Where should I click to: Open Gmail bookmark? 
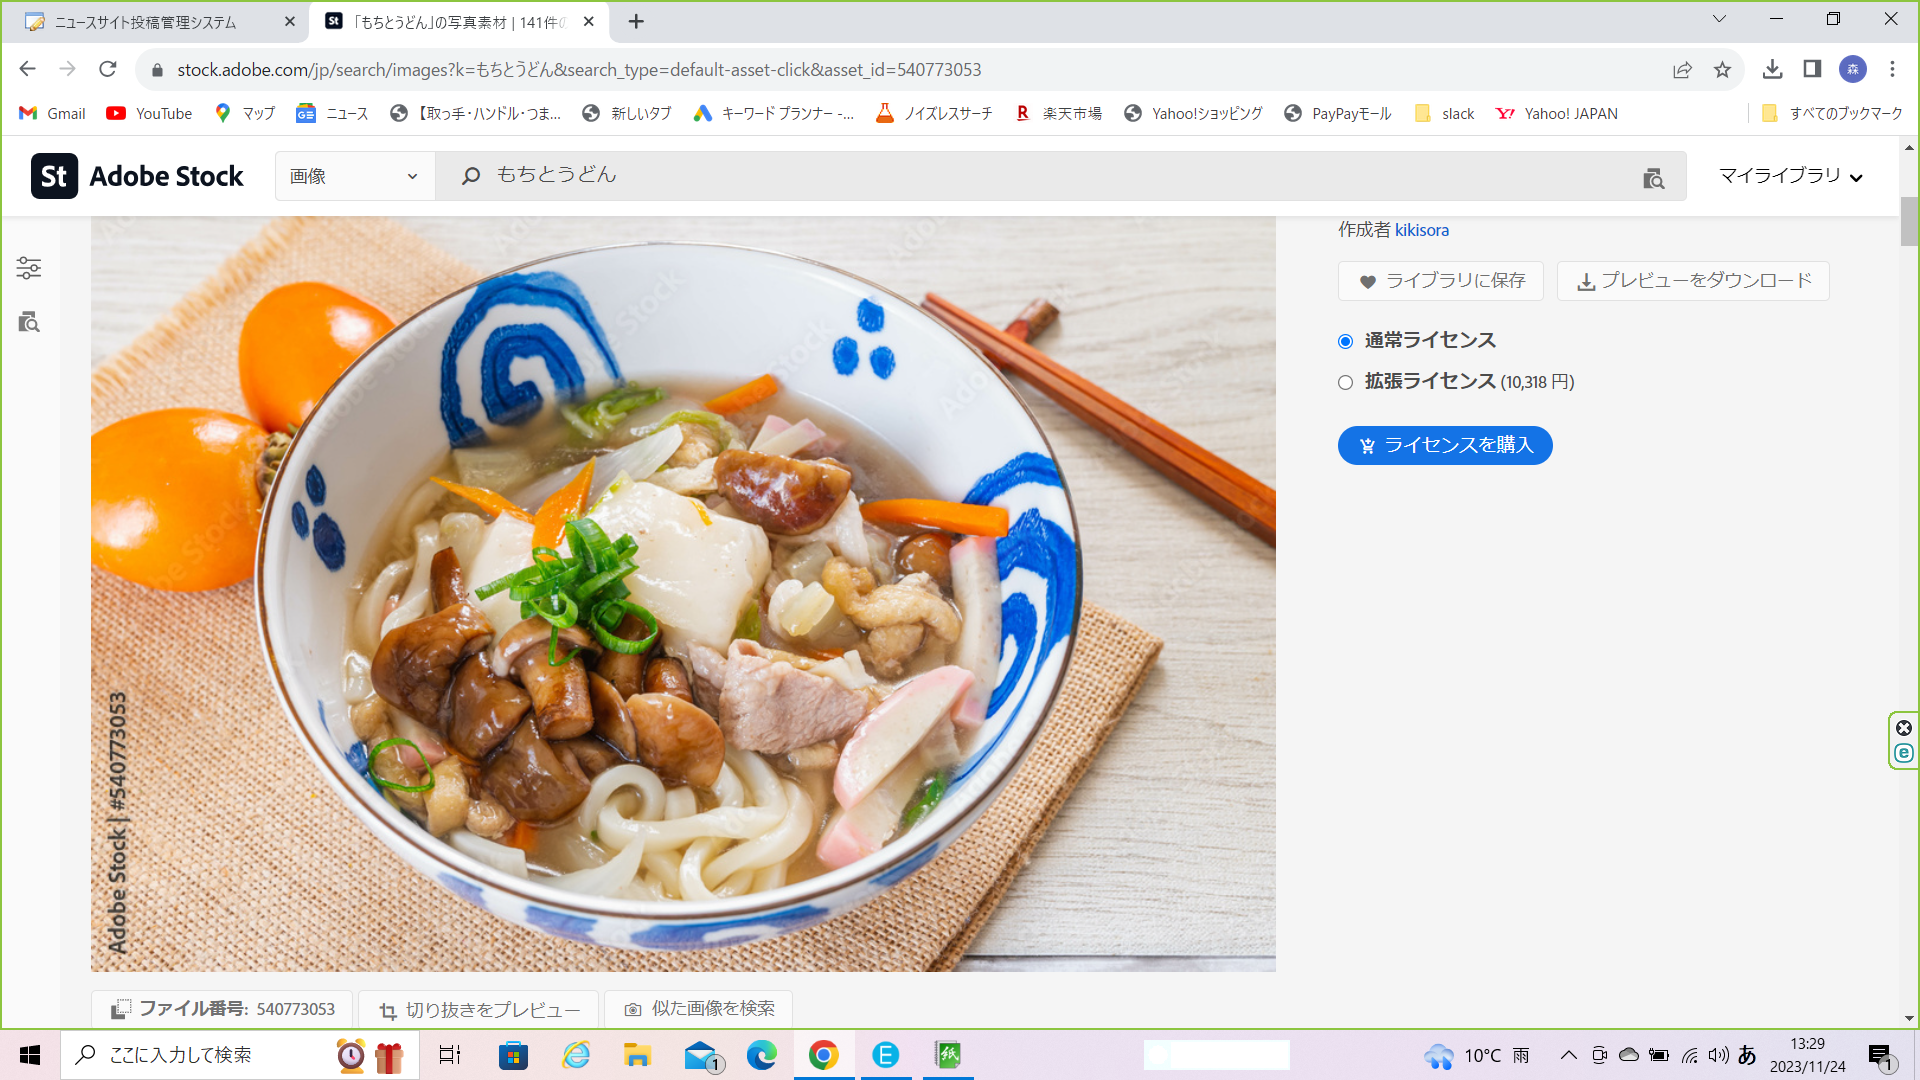[x=52, y=113]
